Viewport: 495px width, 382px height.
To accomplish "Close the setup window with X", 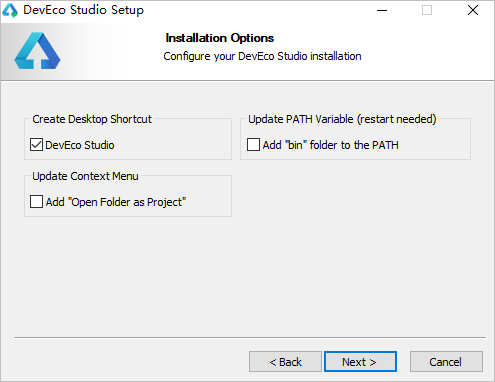I will (x=473, y=10).
